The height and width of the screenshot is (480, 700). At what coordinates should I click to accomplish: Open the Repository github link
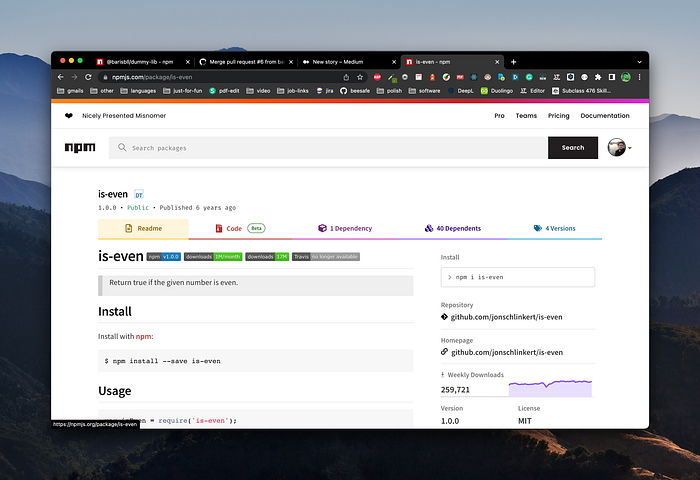click(506, 317)
